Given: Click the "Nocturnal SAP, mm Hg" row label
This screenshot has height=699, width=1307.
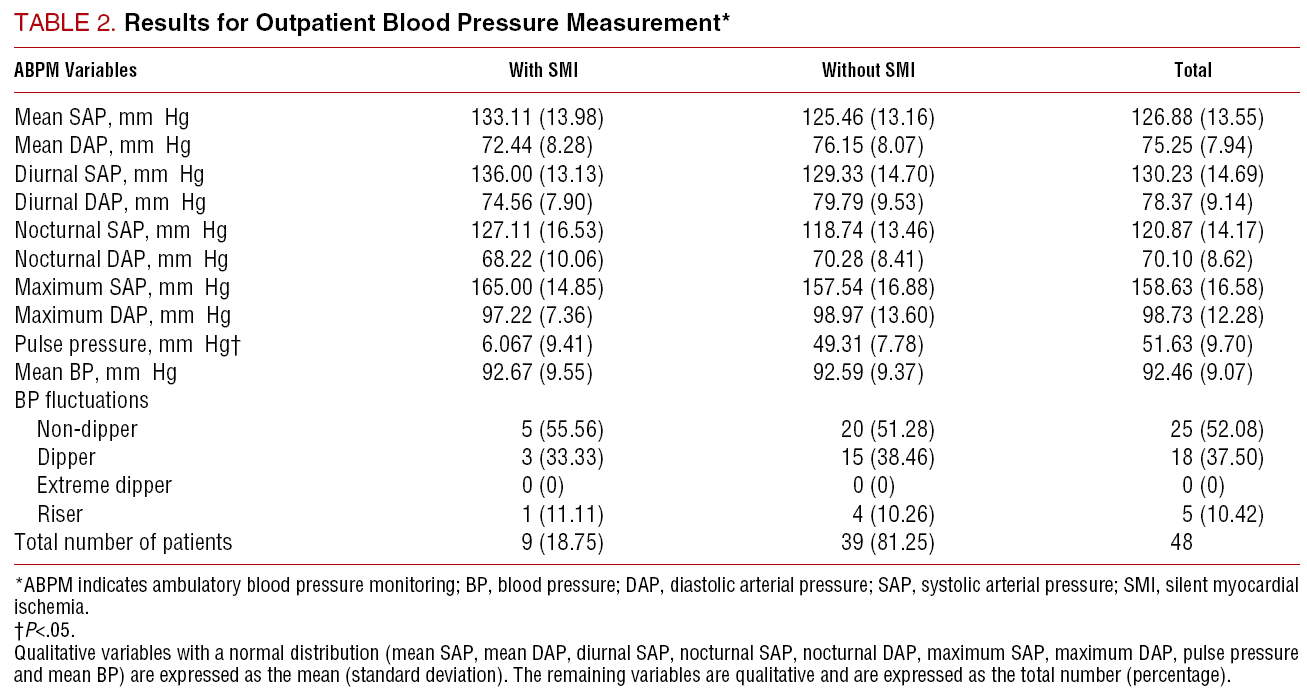Looking at the screenshot, I should [120, 231].
